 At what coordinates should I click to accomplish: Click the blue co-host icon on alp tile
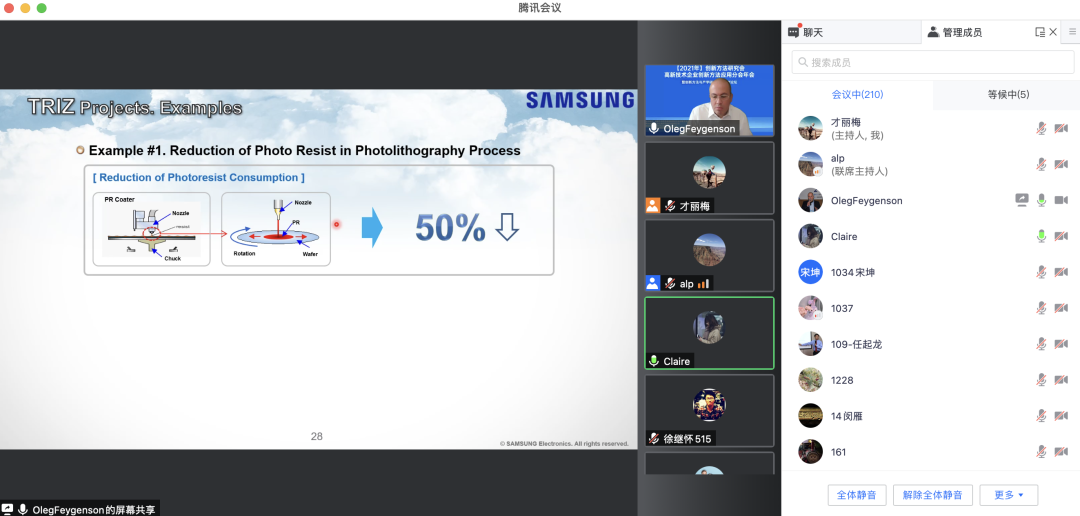pos(652,283)
